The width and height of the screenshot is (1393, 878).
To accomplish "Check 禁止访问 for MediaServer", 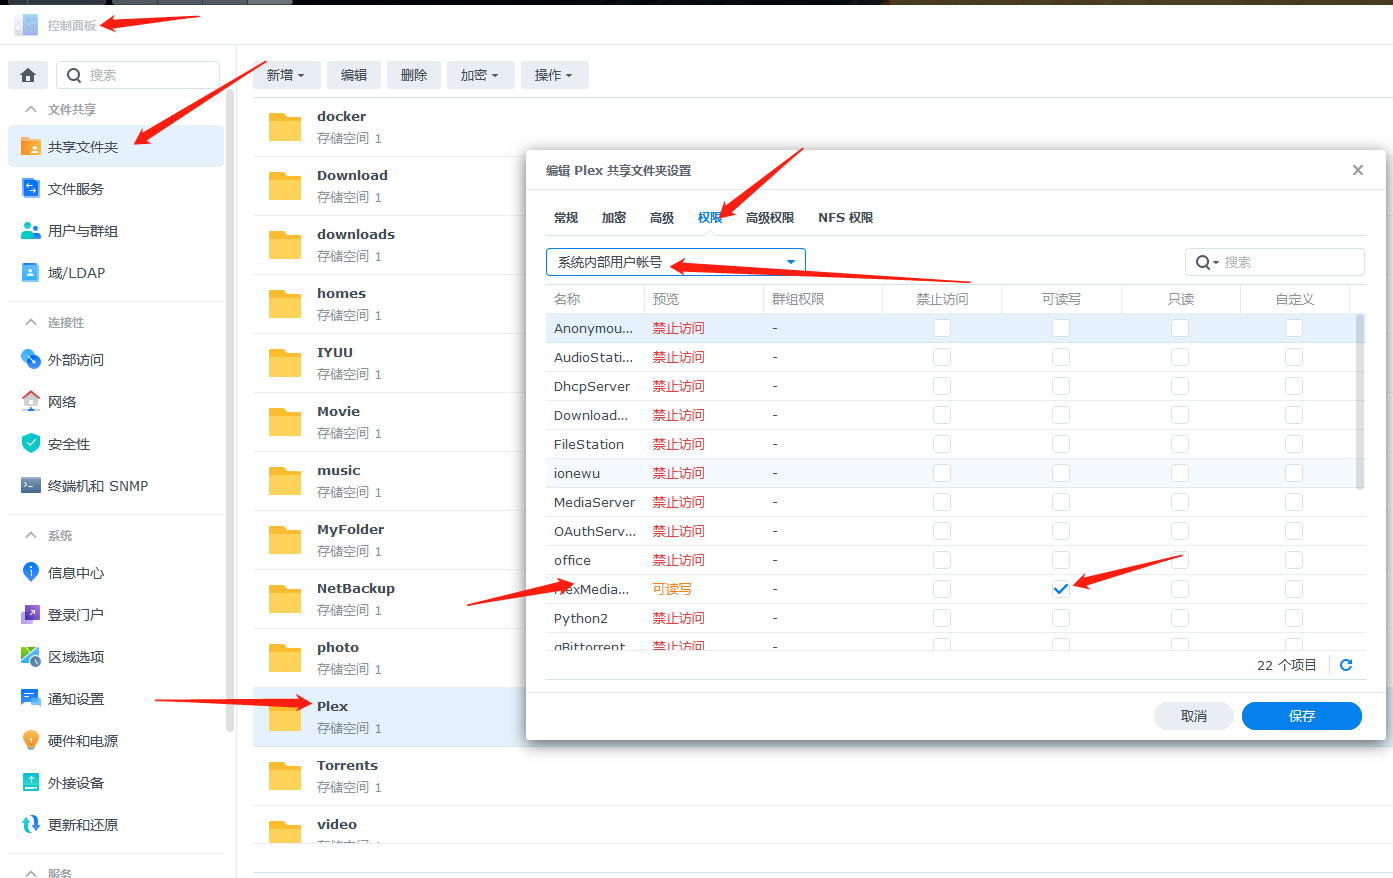I will 941,501.
